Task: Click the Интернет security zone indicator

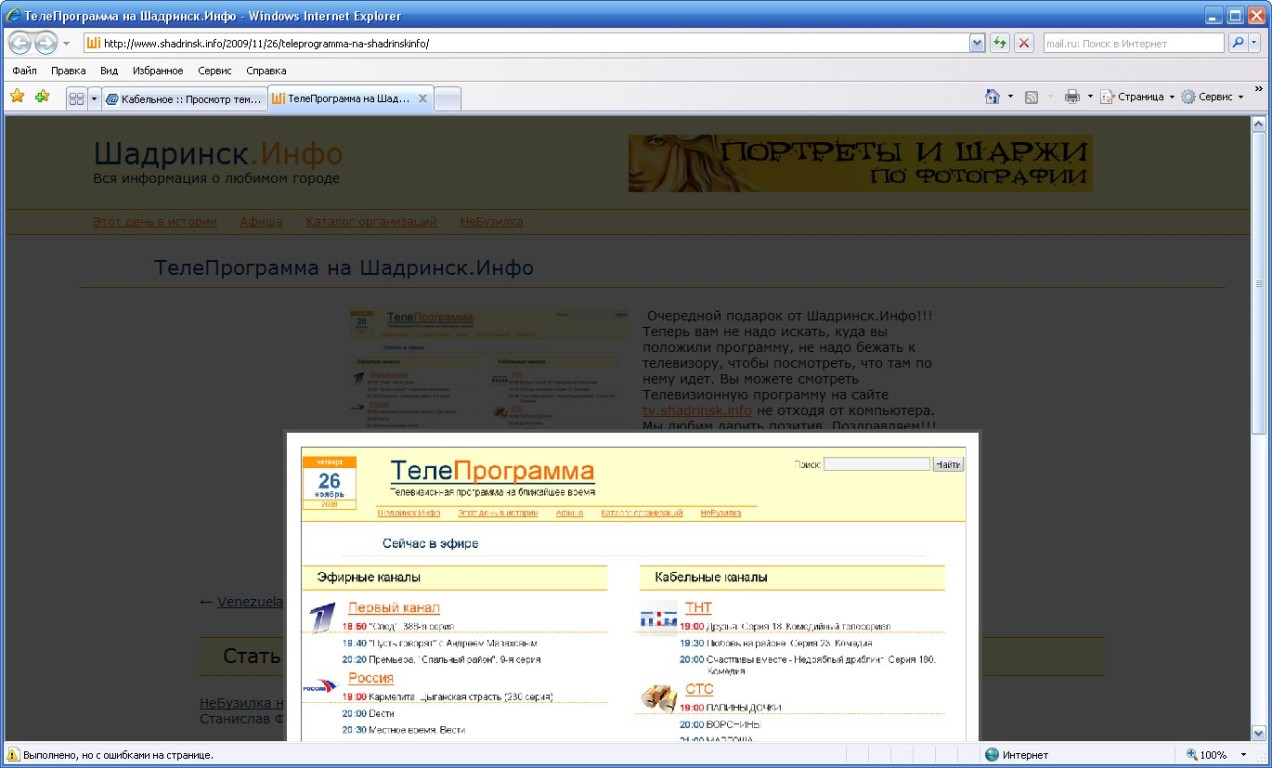Action: [x=1017, y=755]
